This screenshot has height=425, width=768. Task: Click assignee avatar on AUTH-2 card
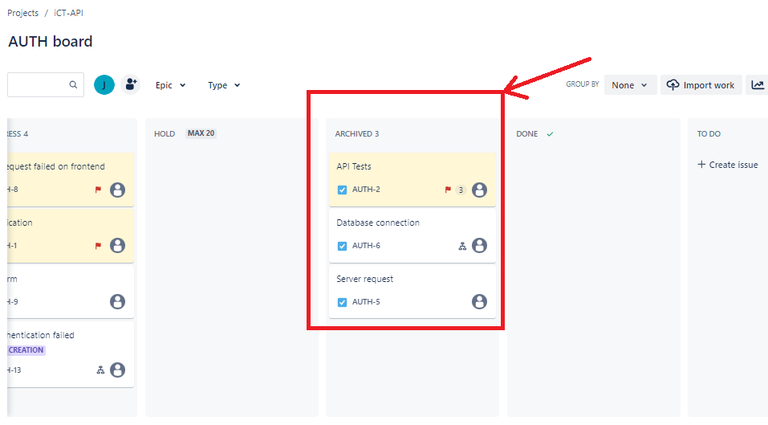coord(480,189)
